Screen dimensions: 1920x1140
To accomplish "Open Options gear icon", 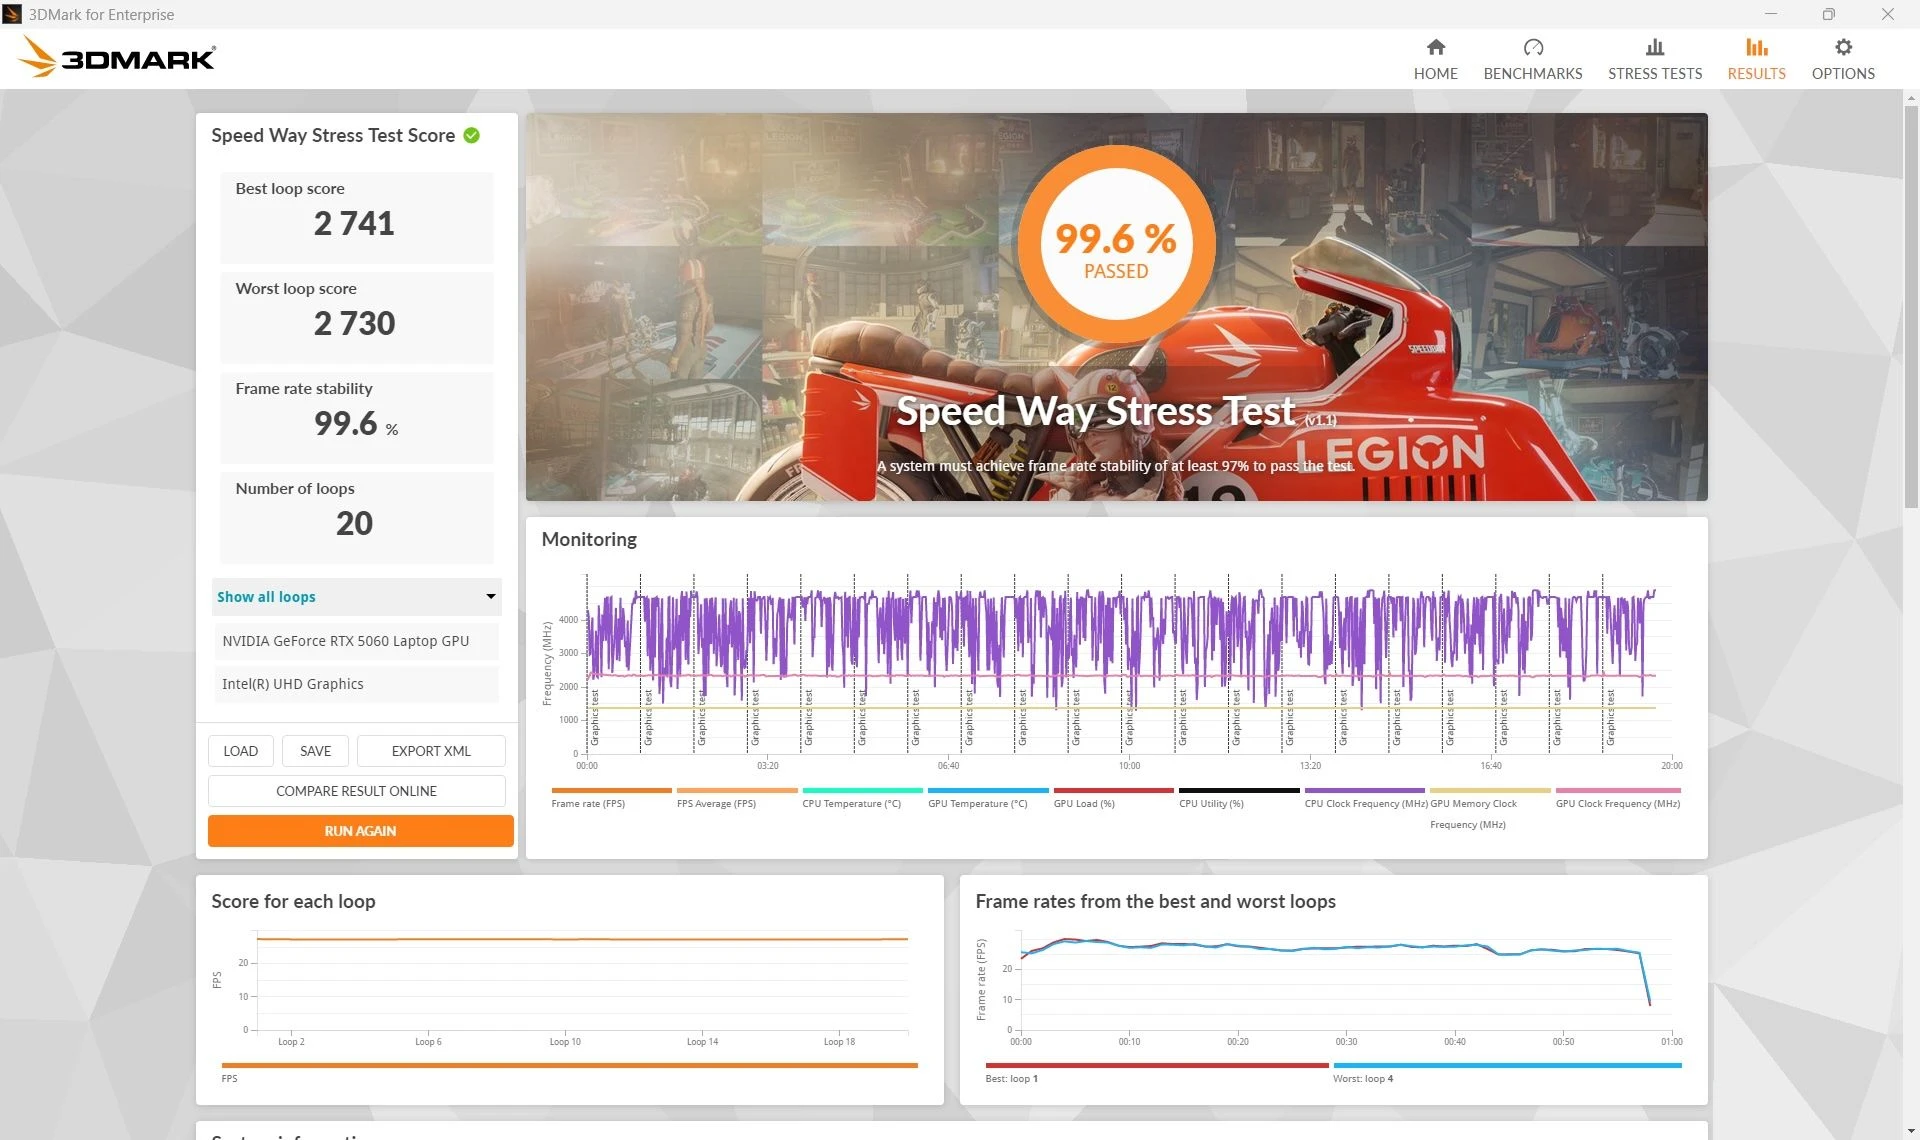I will [x=1842, y=47].
